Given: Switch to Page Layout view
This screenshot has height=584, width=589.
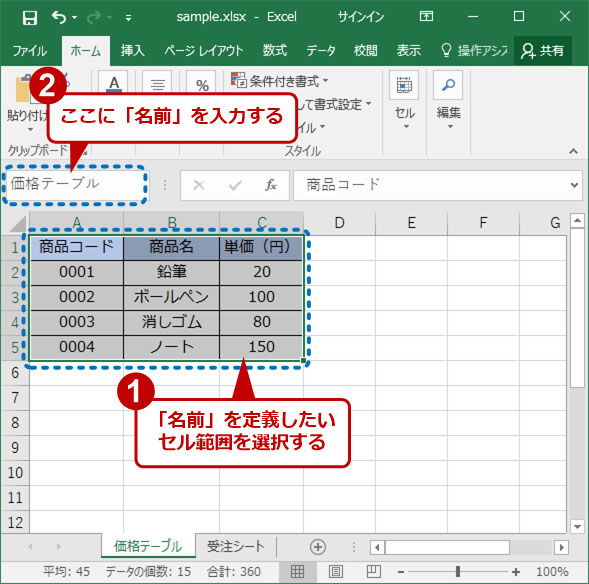Looking at the screenshot, I should pyautogui.click(x=335, y=572).
